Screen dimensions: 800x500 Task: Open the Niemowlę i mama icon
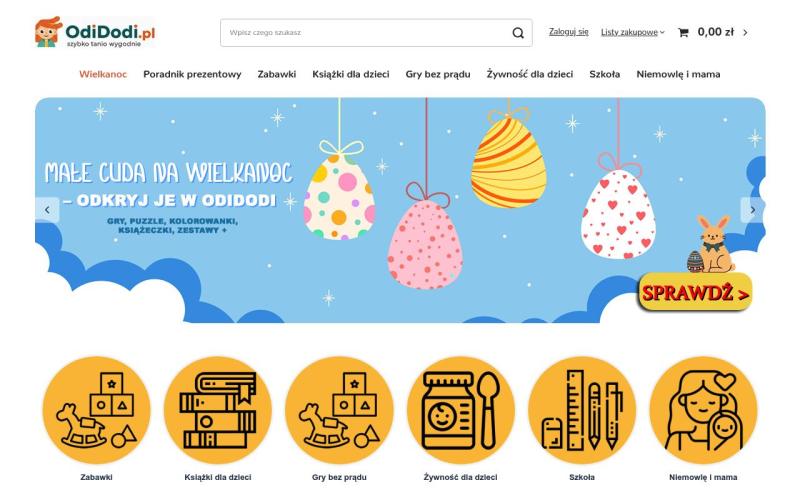704,410
